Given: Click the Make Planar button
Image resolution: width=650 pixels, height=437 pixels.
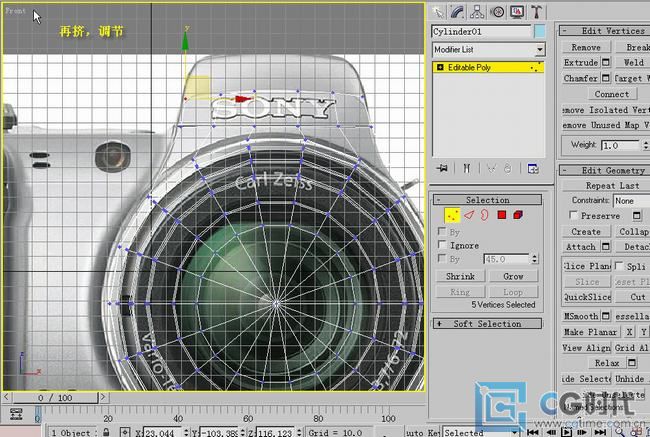Looking at the screenshot, I should [590, 332].
